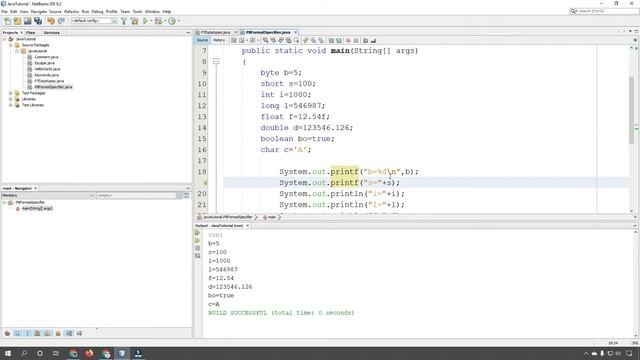Click the Stop square icon in Output
This screenshot has width=640, height=360.
(198, 248)
